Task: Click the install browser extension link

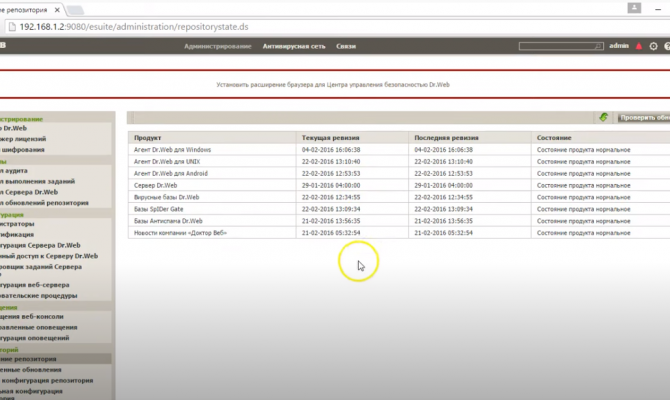Action: click(x=333, y=85)
